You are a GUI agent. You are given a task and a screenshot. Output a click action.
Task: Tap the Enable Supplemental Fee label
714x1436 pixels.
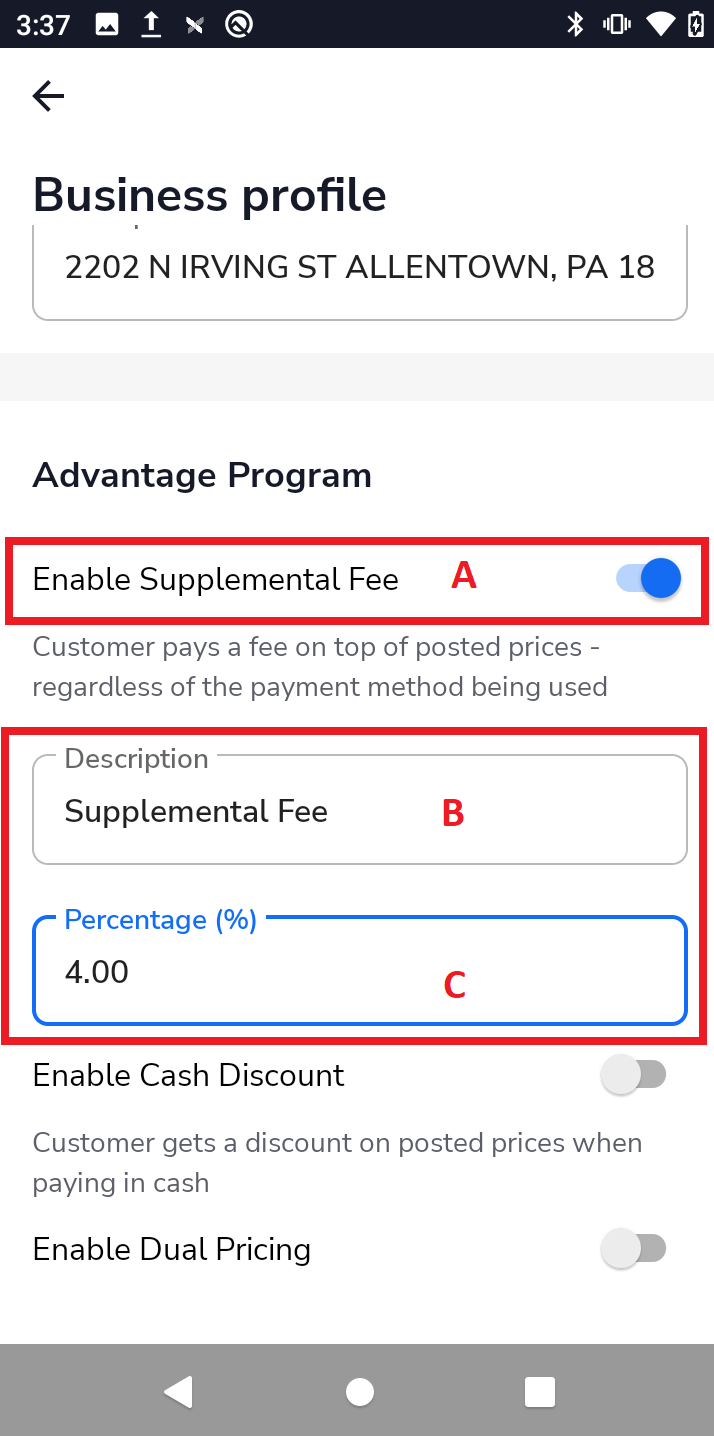(x=216, y=579)
